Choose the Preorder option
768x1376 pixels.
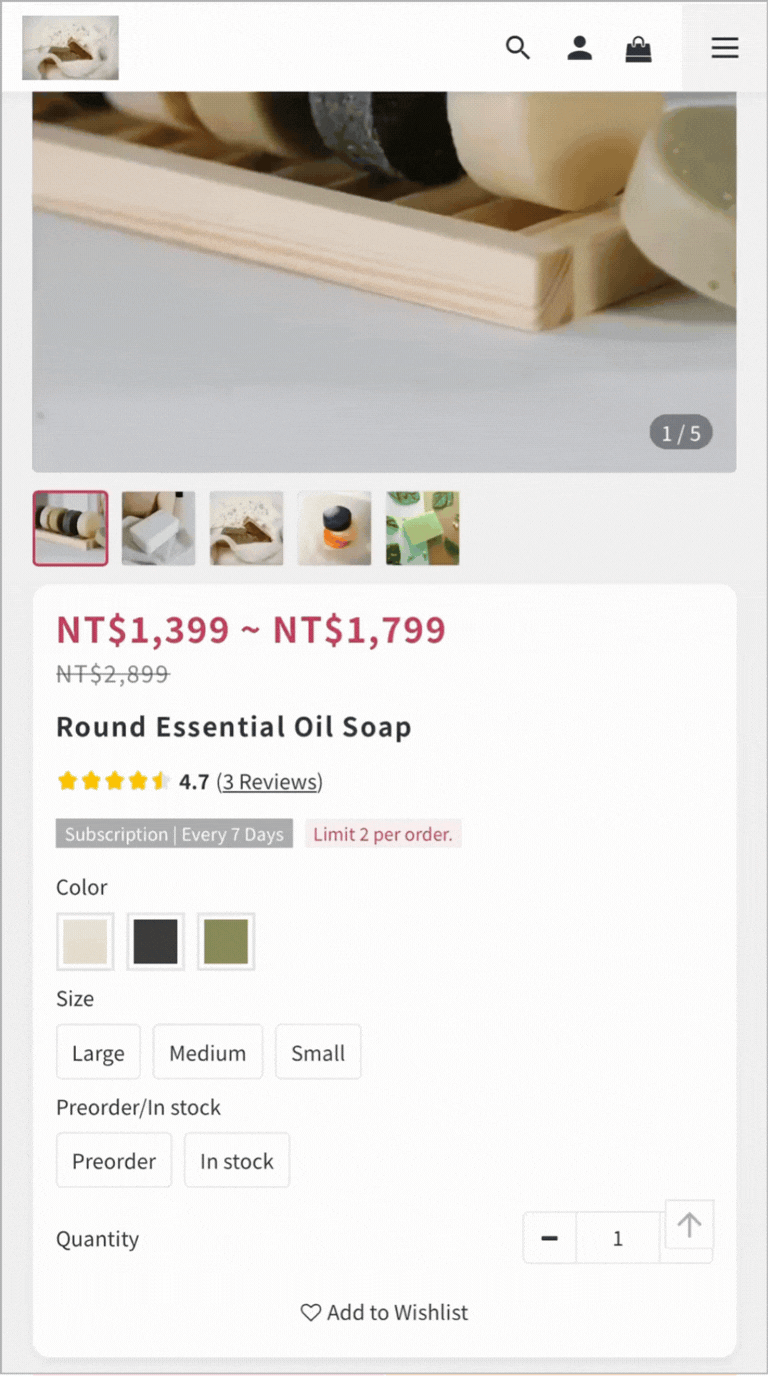(114, 1160)
